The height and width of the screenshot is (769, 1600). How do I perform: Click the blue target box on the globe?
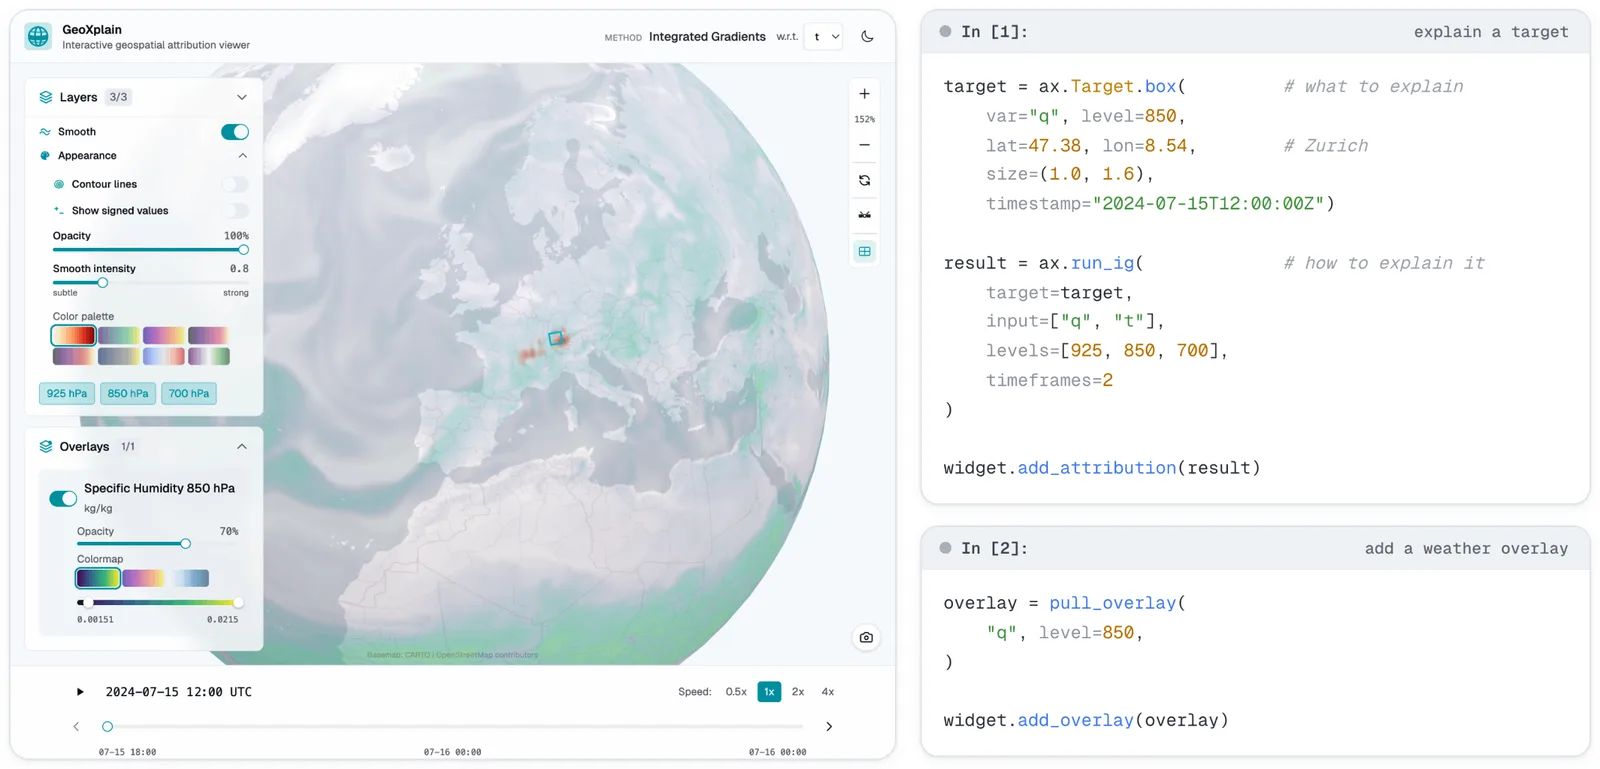556,338
